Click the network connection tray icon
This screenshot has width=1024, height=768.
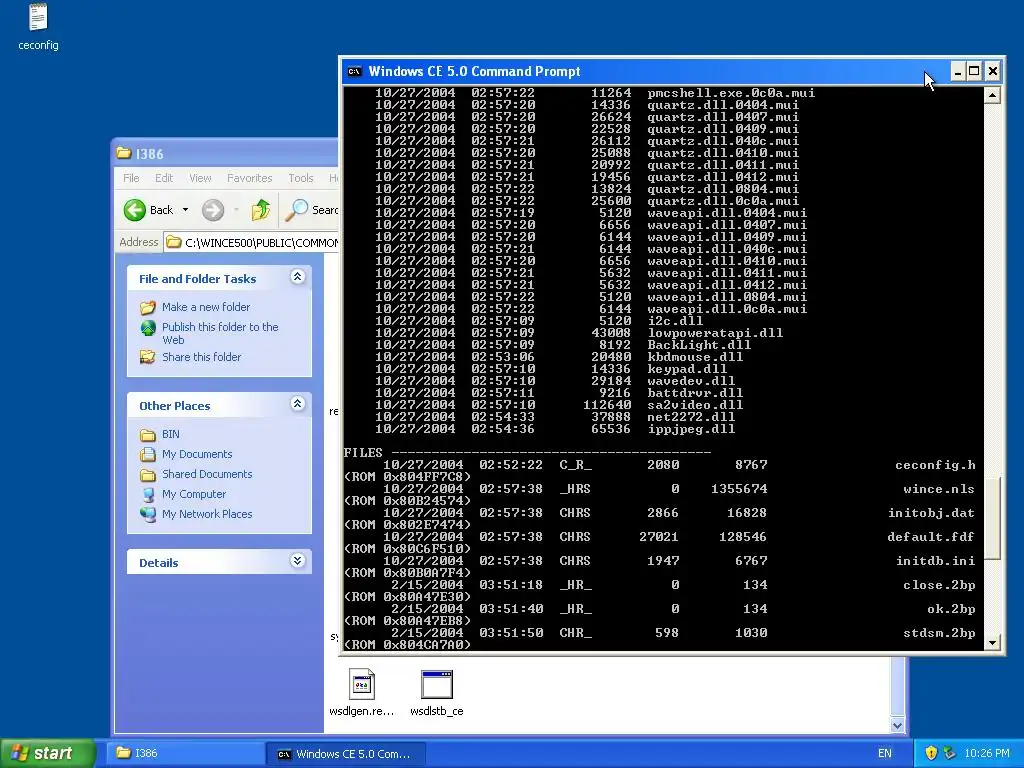coord(950,753)
